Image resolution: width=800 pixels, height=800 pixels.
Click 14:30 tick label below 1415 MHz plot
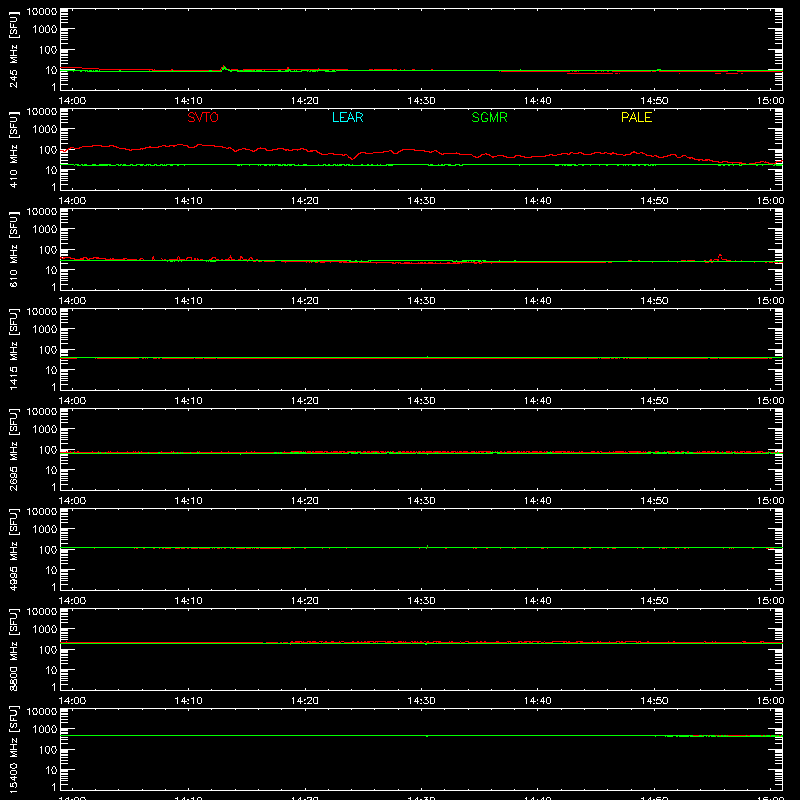421,401
